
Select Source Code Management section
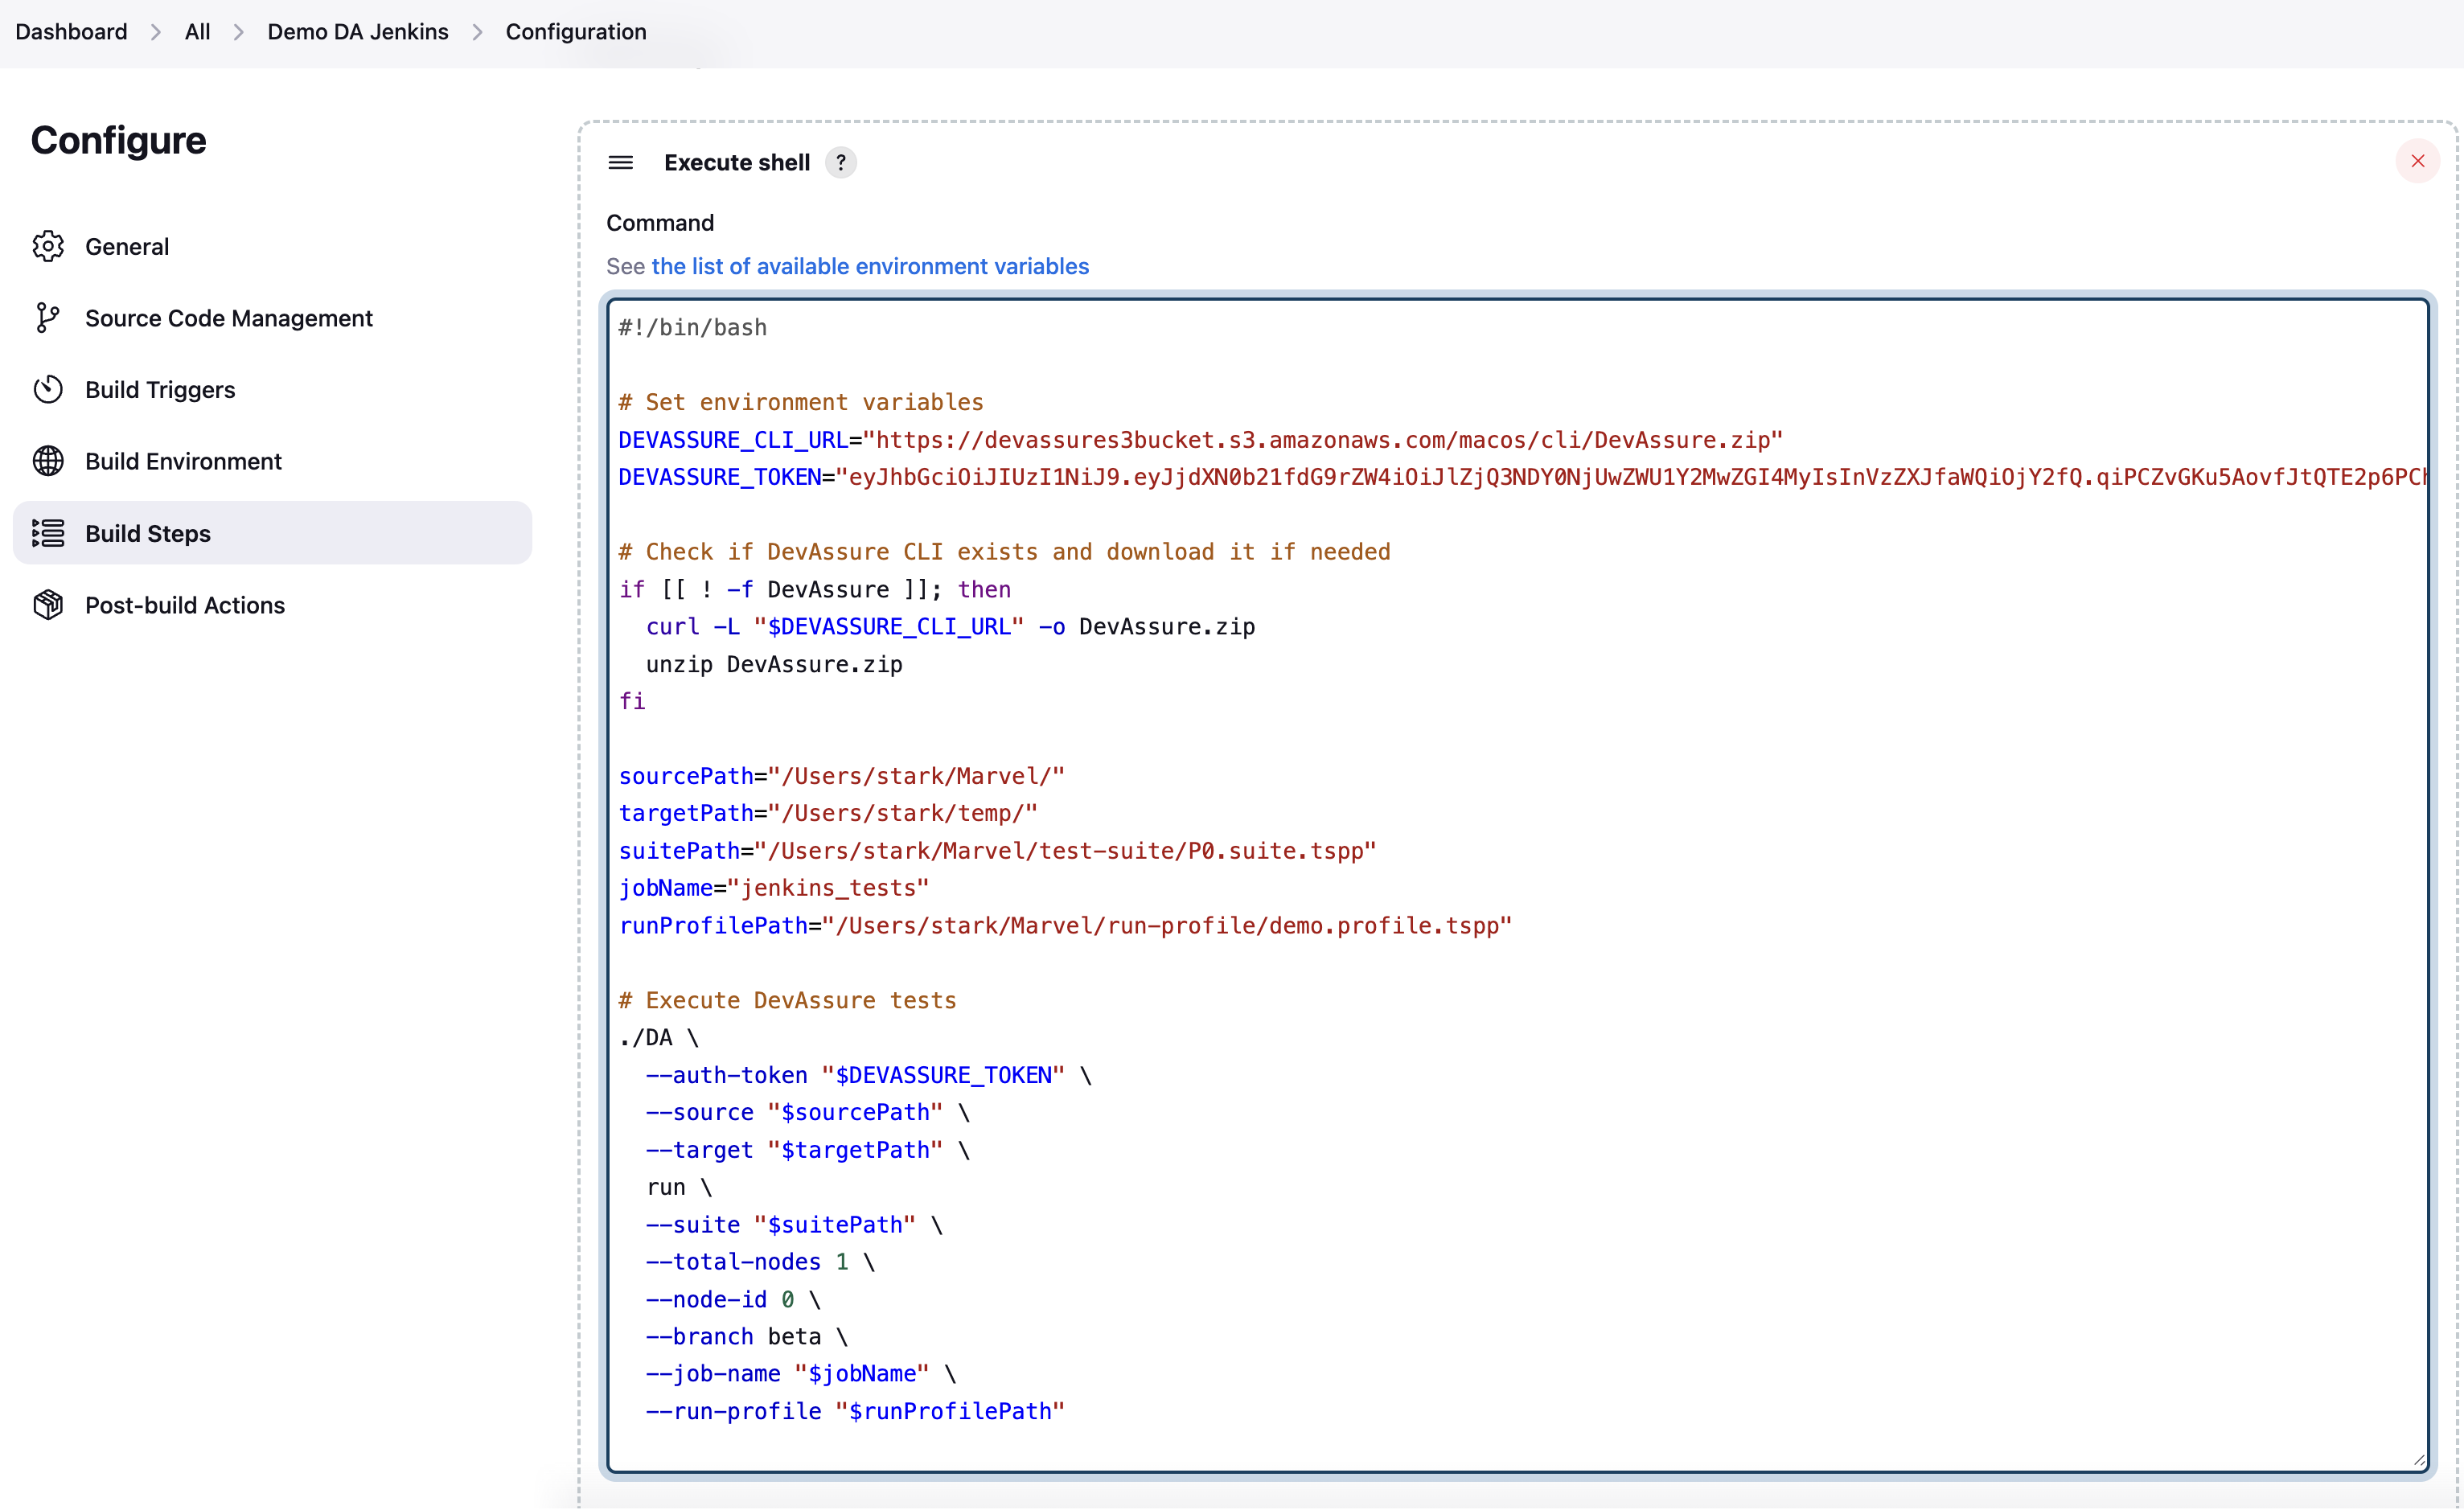point(228,318)
